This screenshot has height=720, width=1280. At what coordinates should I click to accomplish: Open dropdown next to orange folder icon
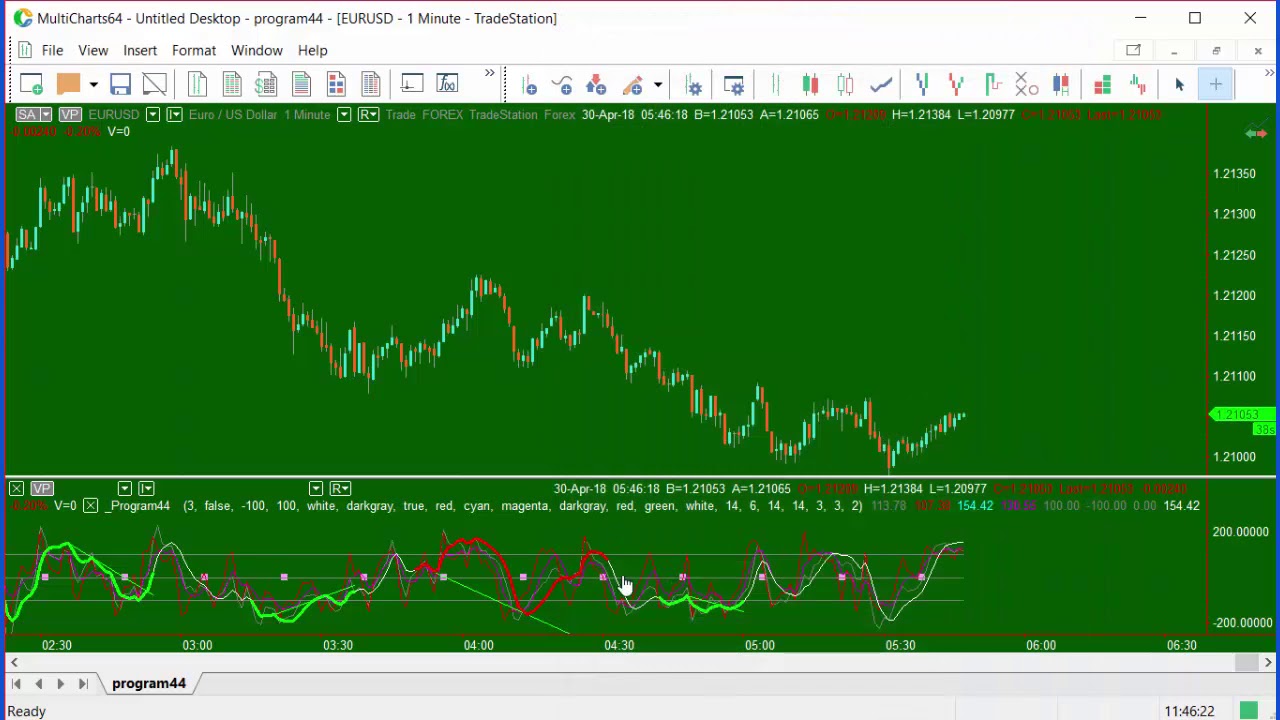pyautogui.click(x=93, y=86)
